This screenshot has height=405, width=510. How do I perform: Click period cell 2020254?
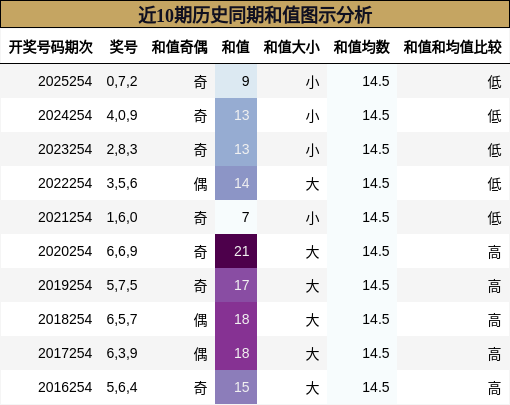pos(65,251)
